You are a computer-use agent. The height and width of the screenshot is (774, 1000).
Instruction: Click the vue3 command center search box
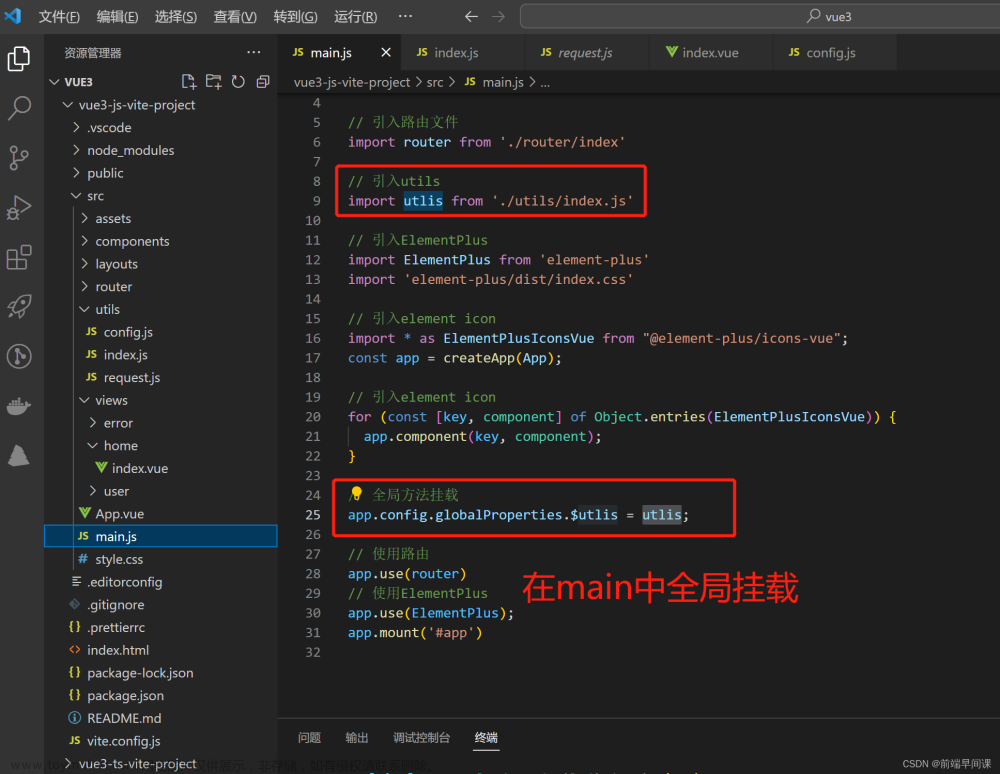[x=760, y=17]
